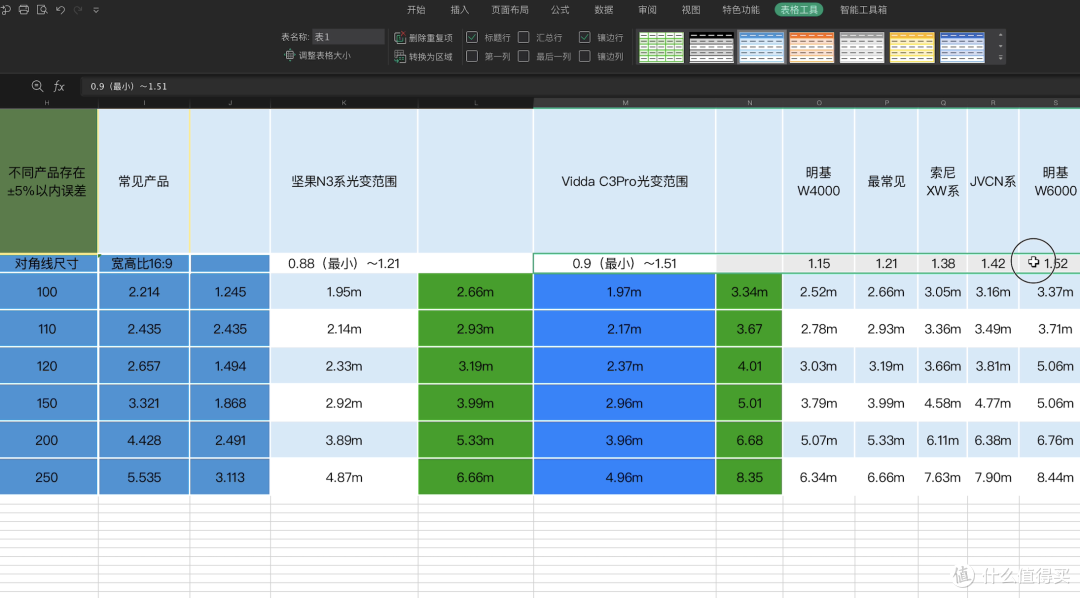Select the 宽高比16:9 cell
Viewport: 1080px width, 598px height.
click(x=143, y=263)
